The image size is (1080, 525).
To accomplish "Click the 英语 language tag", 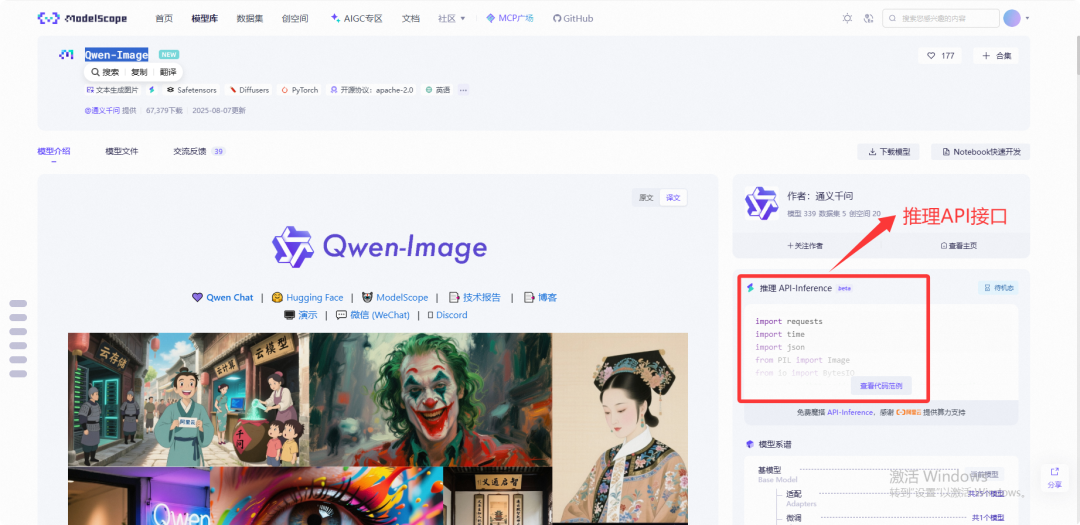I will [x=438, y=90].
